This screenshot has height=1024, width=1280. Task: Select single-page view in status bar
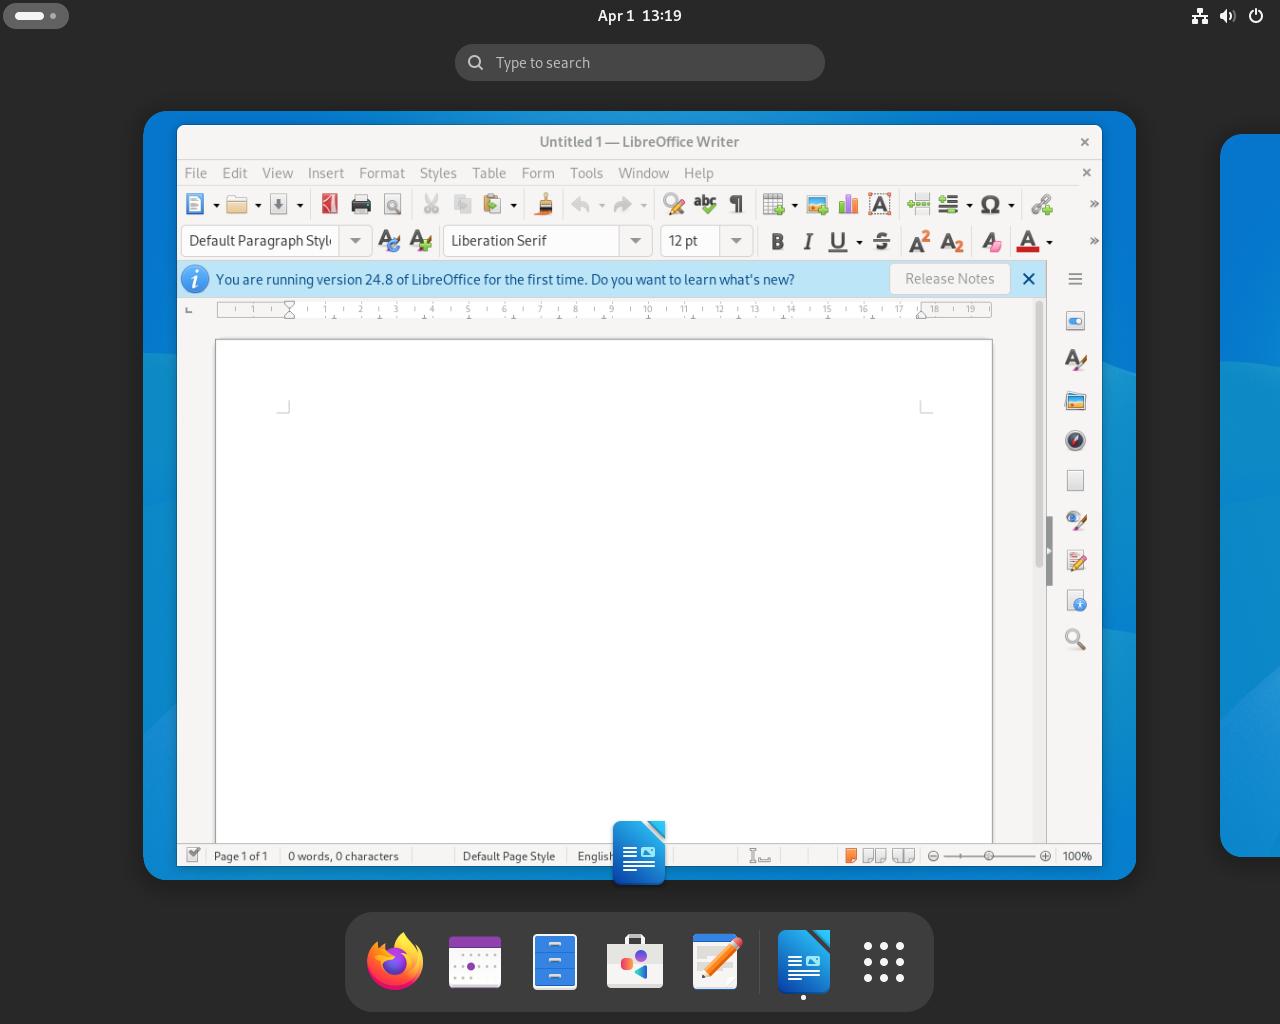(850, 856)
